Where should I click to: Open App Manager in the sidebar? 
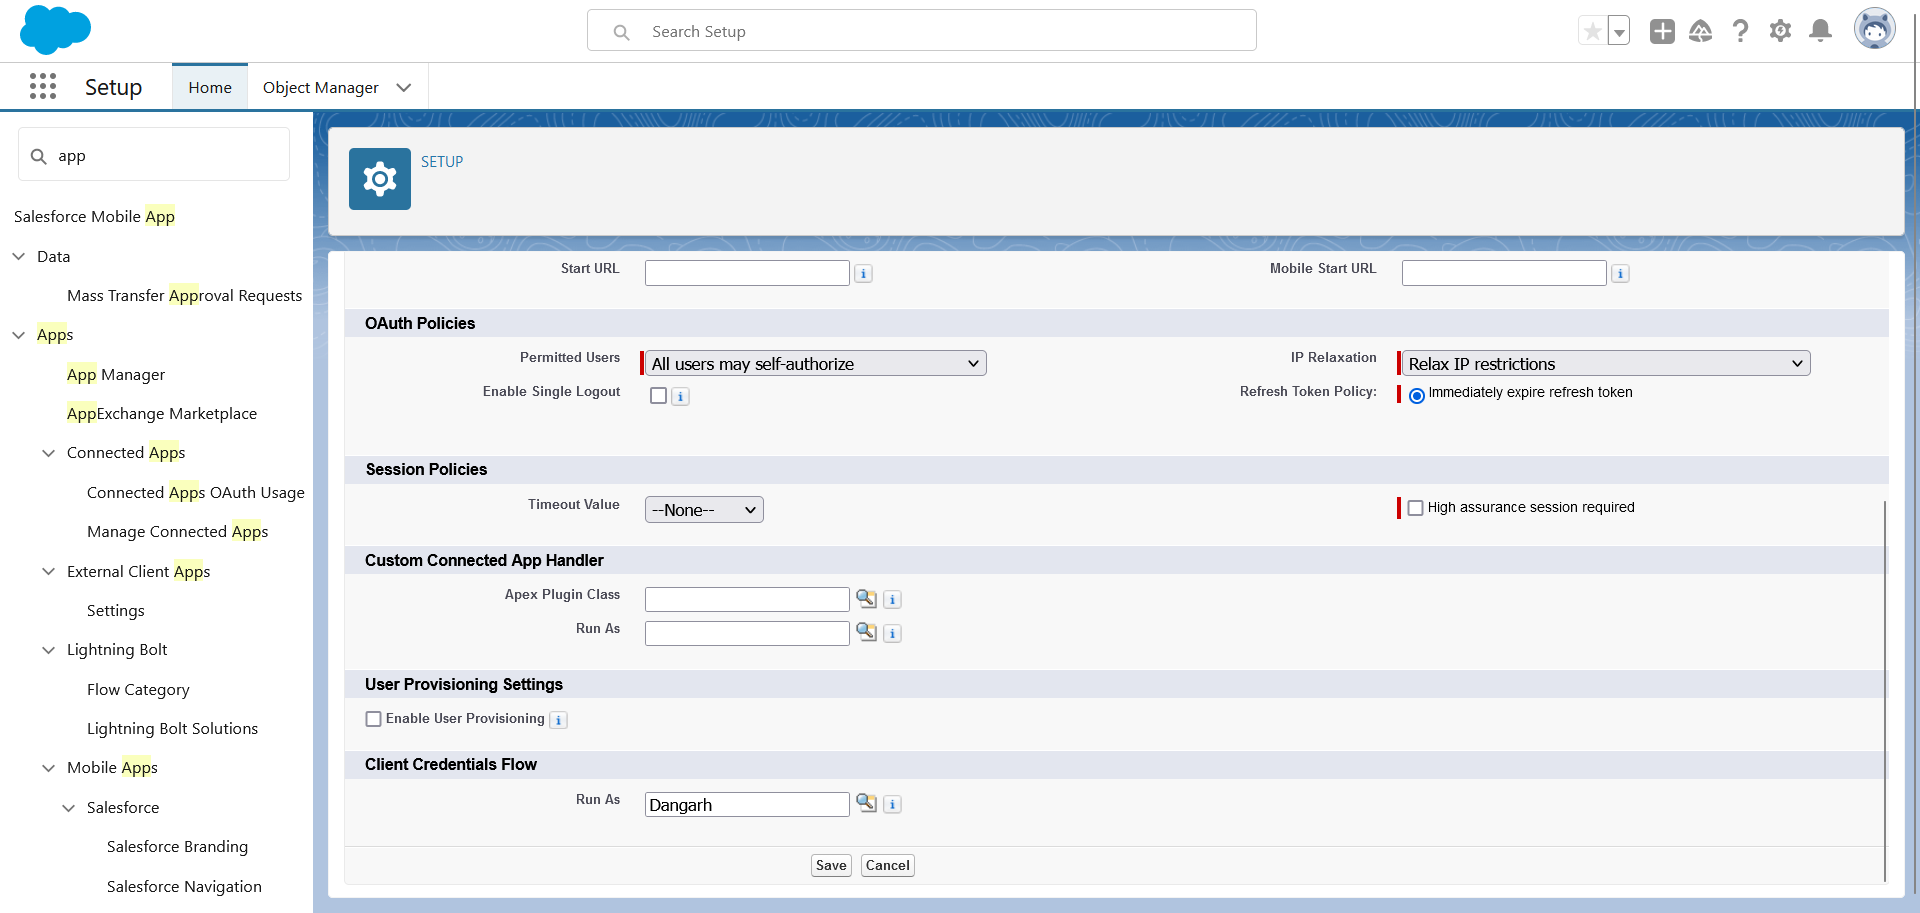[x=116, y=375]
